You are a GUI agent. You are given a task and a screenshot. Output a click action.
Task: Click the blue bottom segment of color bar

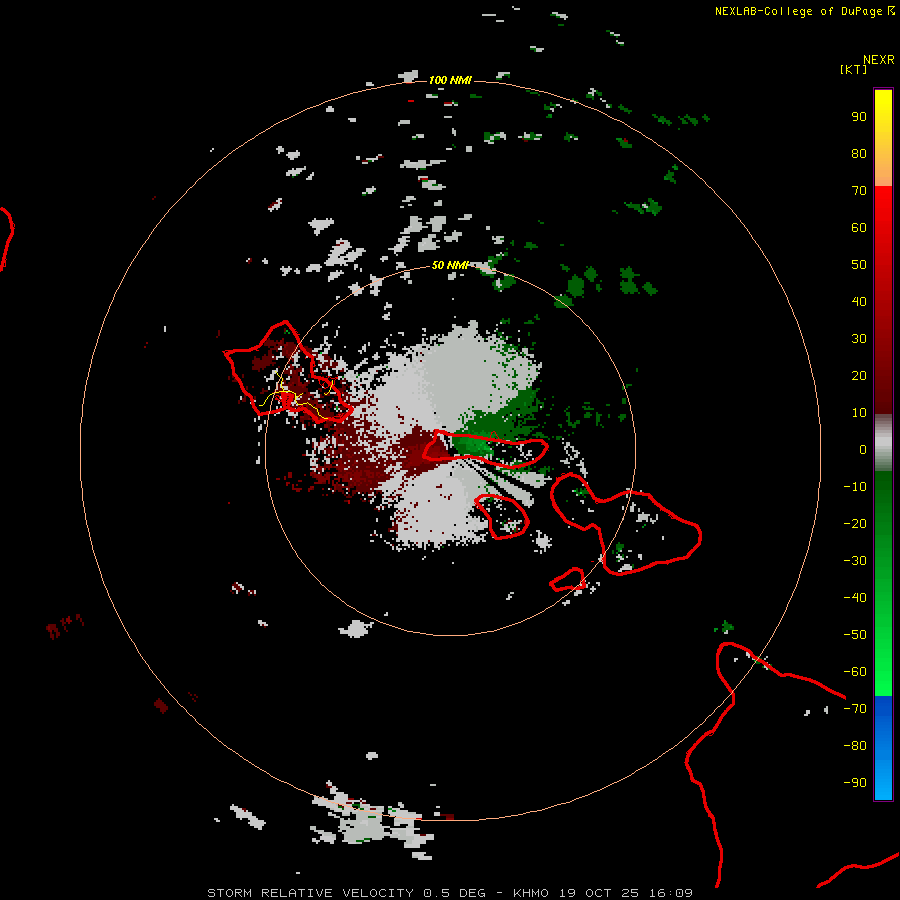(x=883, y=748)
